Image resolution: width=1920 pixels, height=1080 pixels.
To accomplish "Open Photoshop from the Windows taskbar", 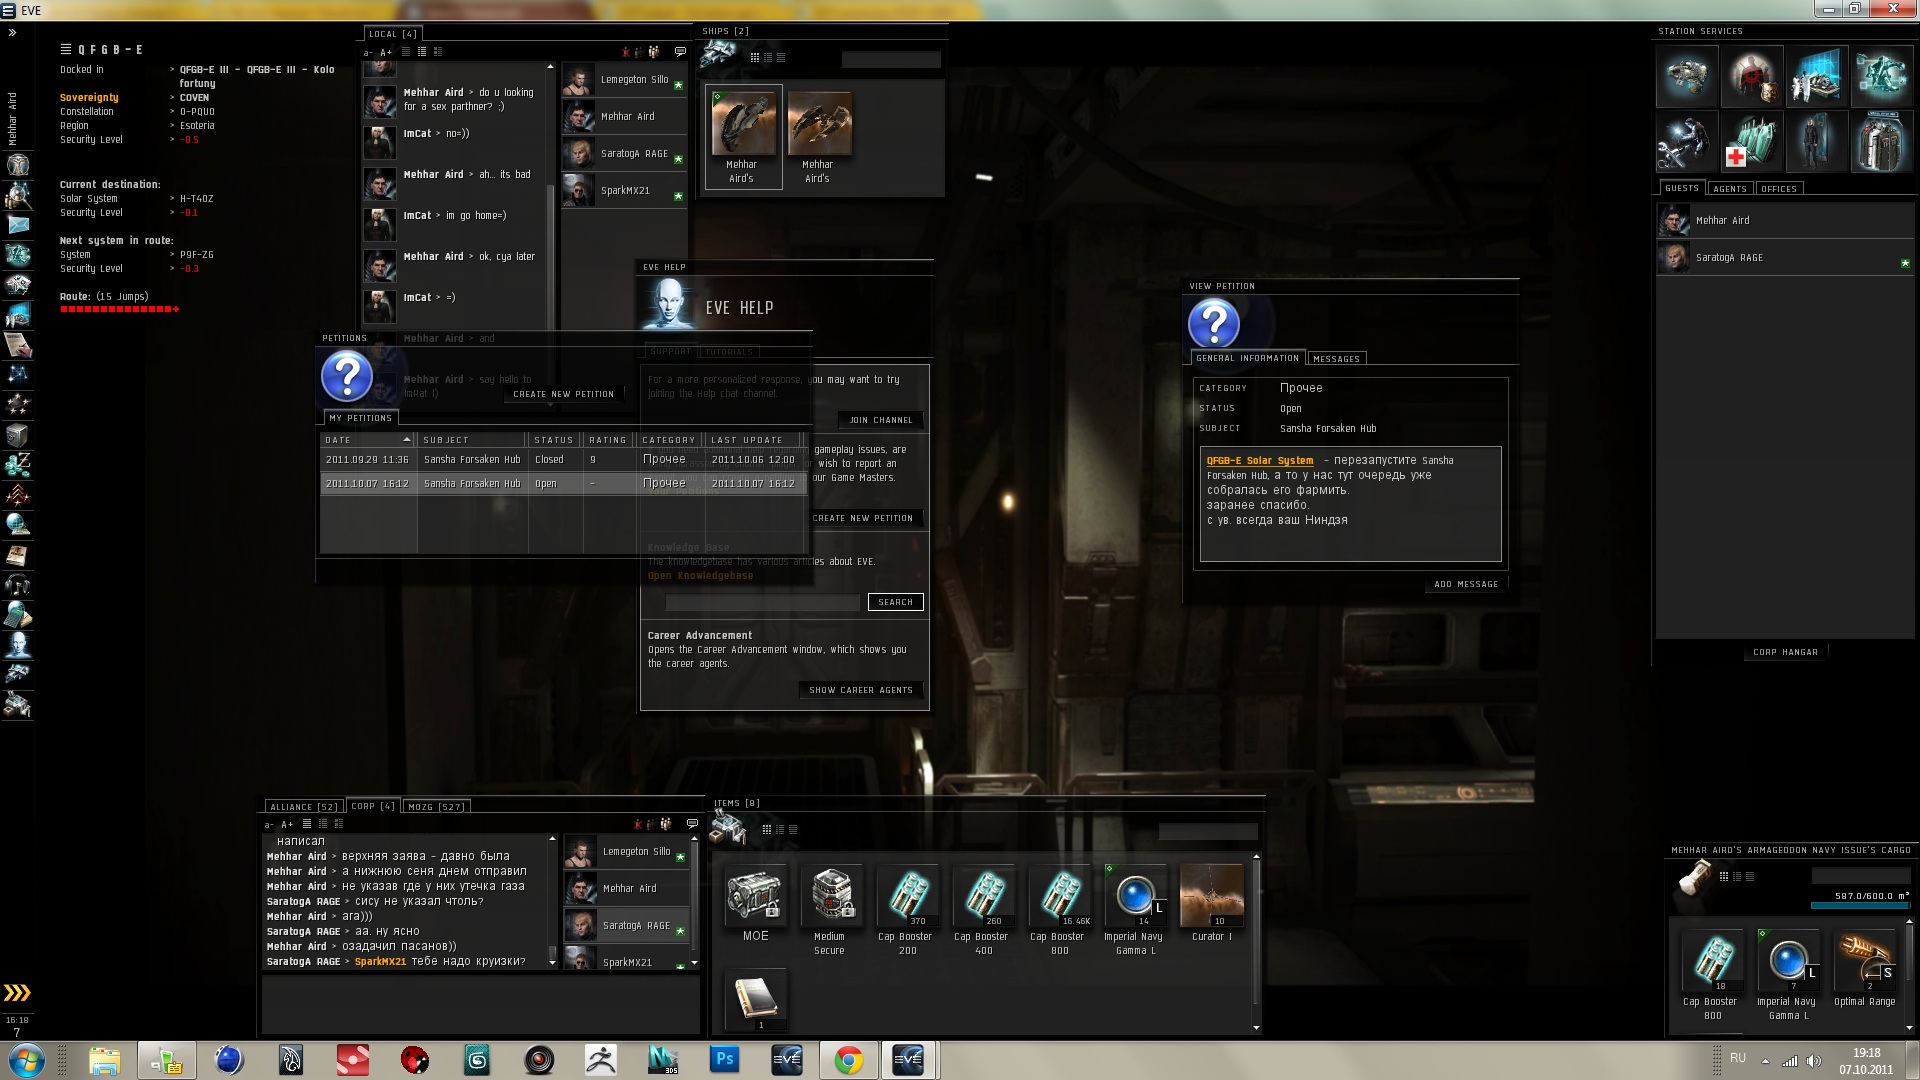I will (x=725, y=1059).
